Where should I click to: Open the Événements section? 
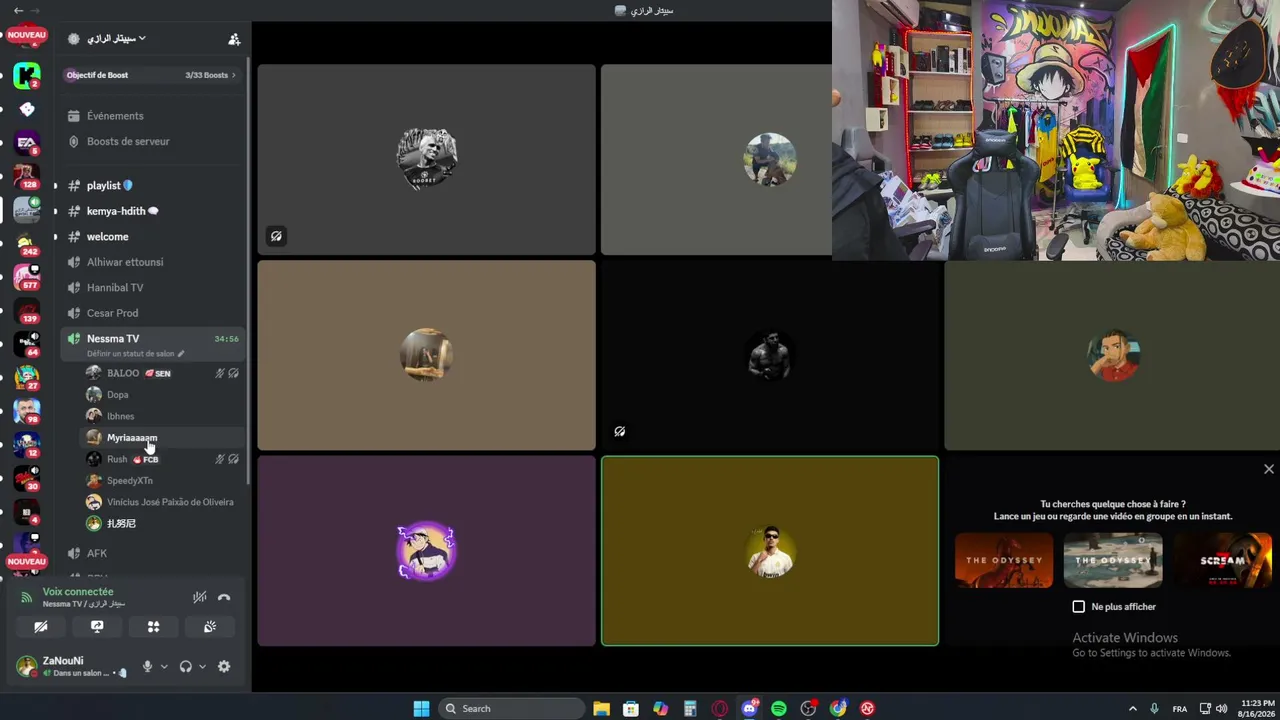point(153,116)
